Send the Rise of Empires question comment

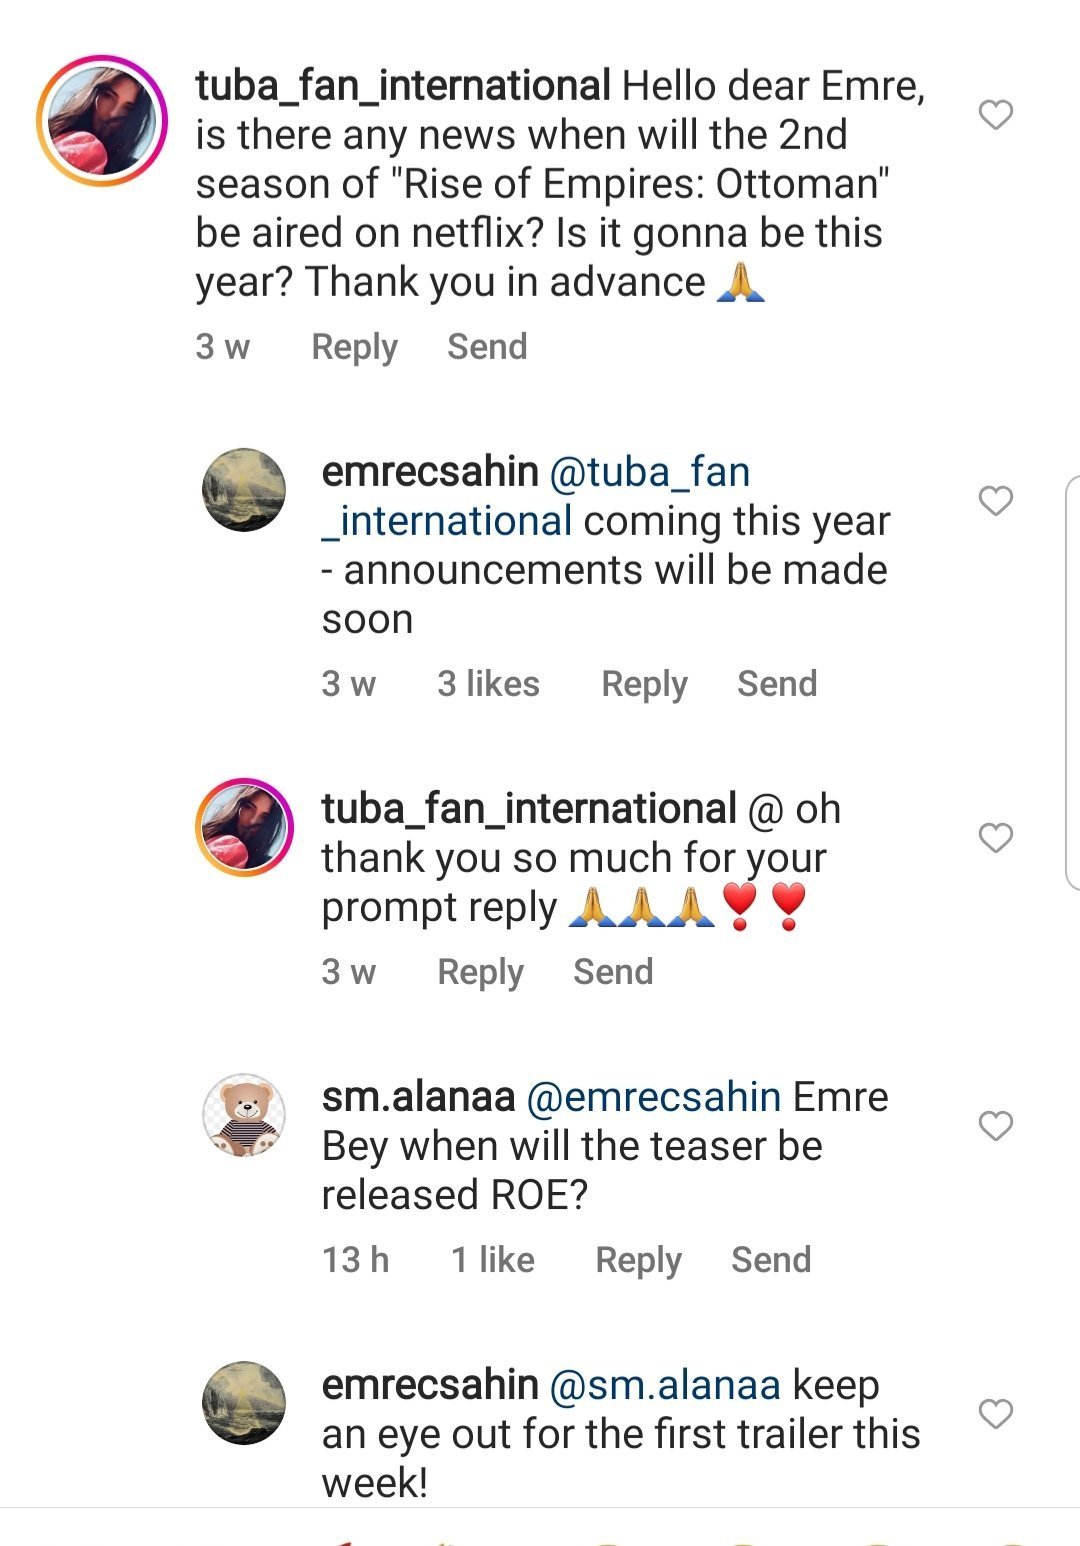pyautogui.click(x=487, y=346)
